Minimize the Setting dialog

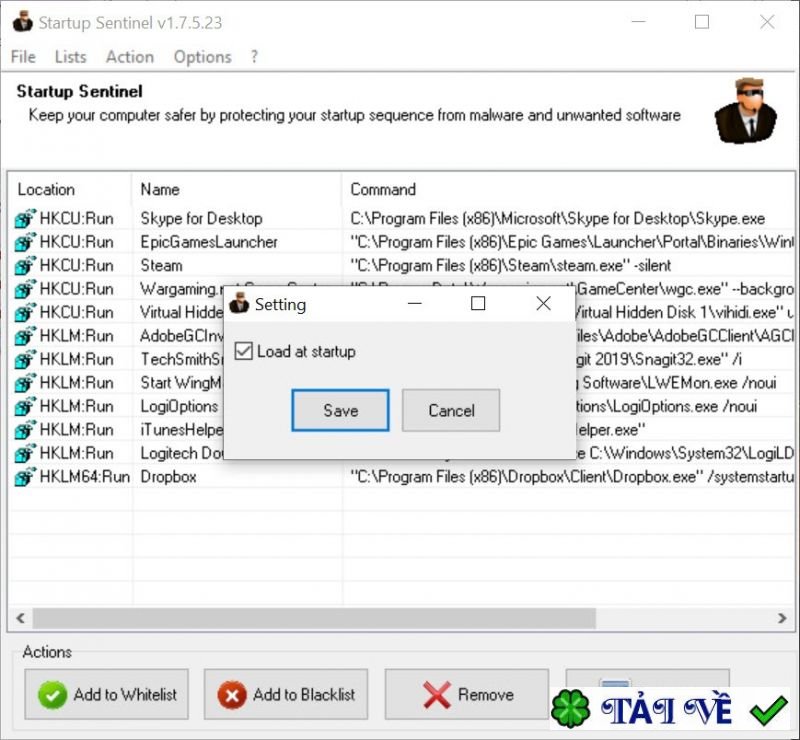(415, 303)
